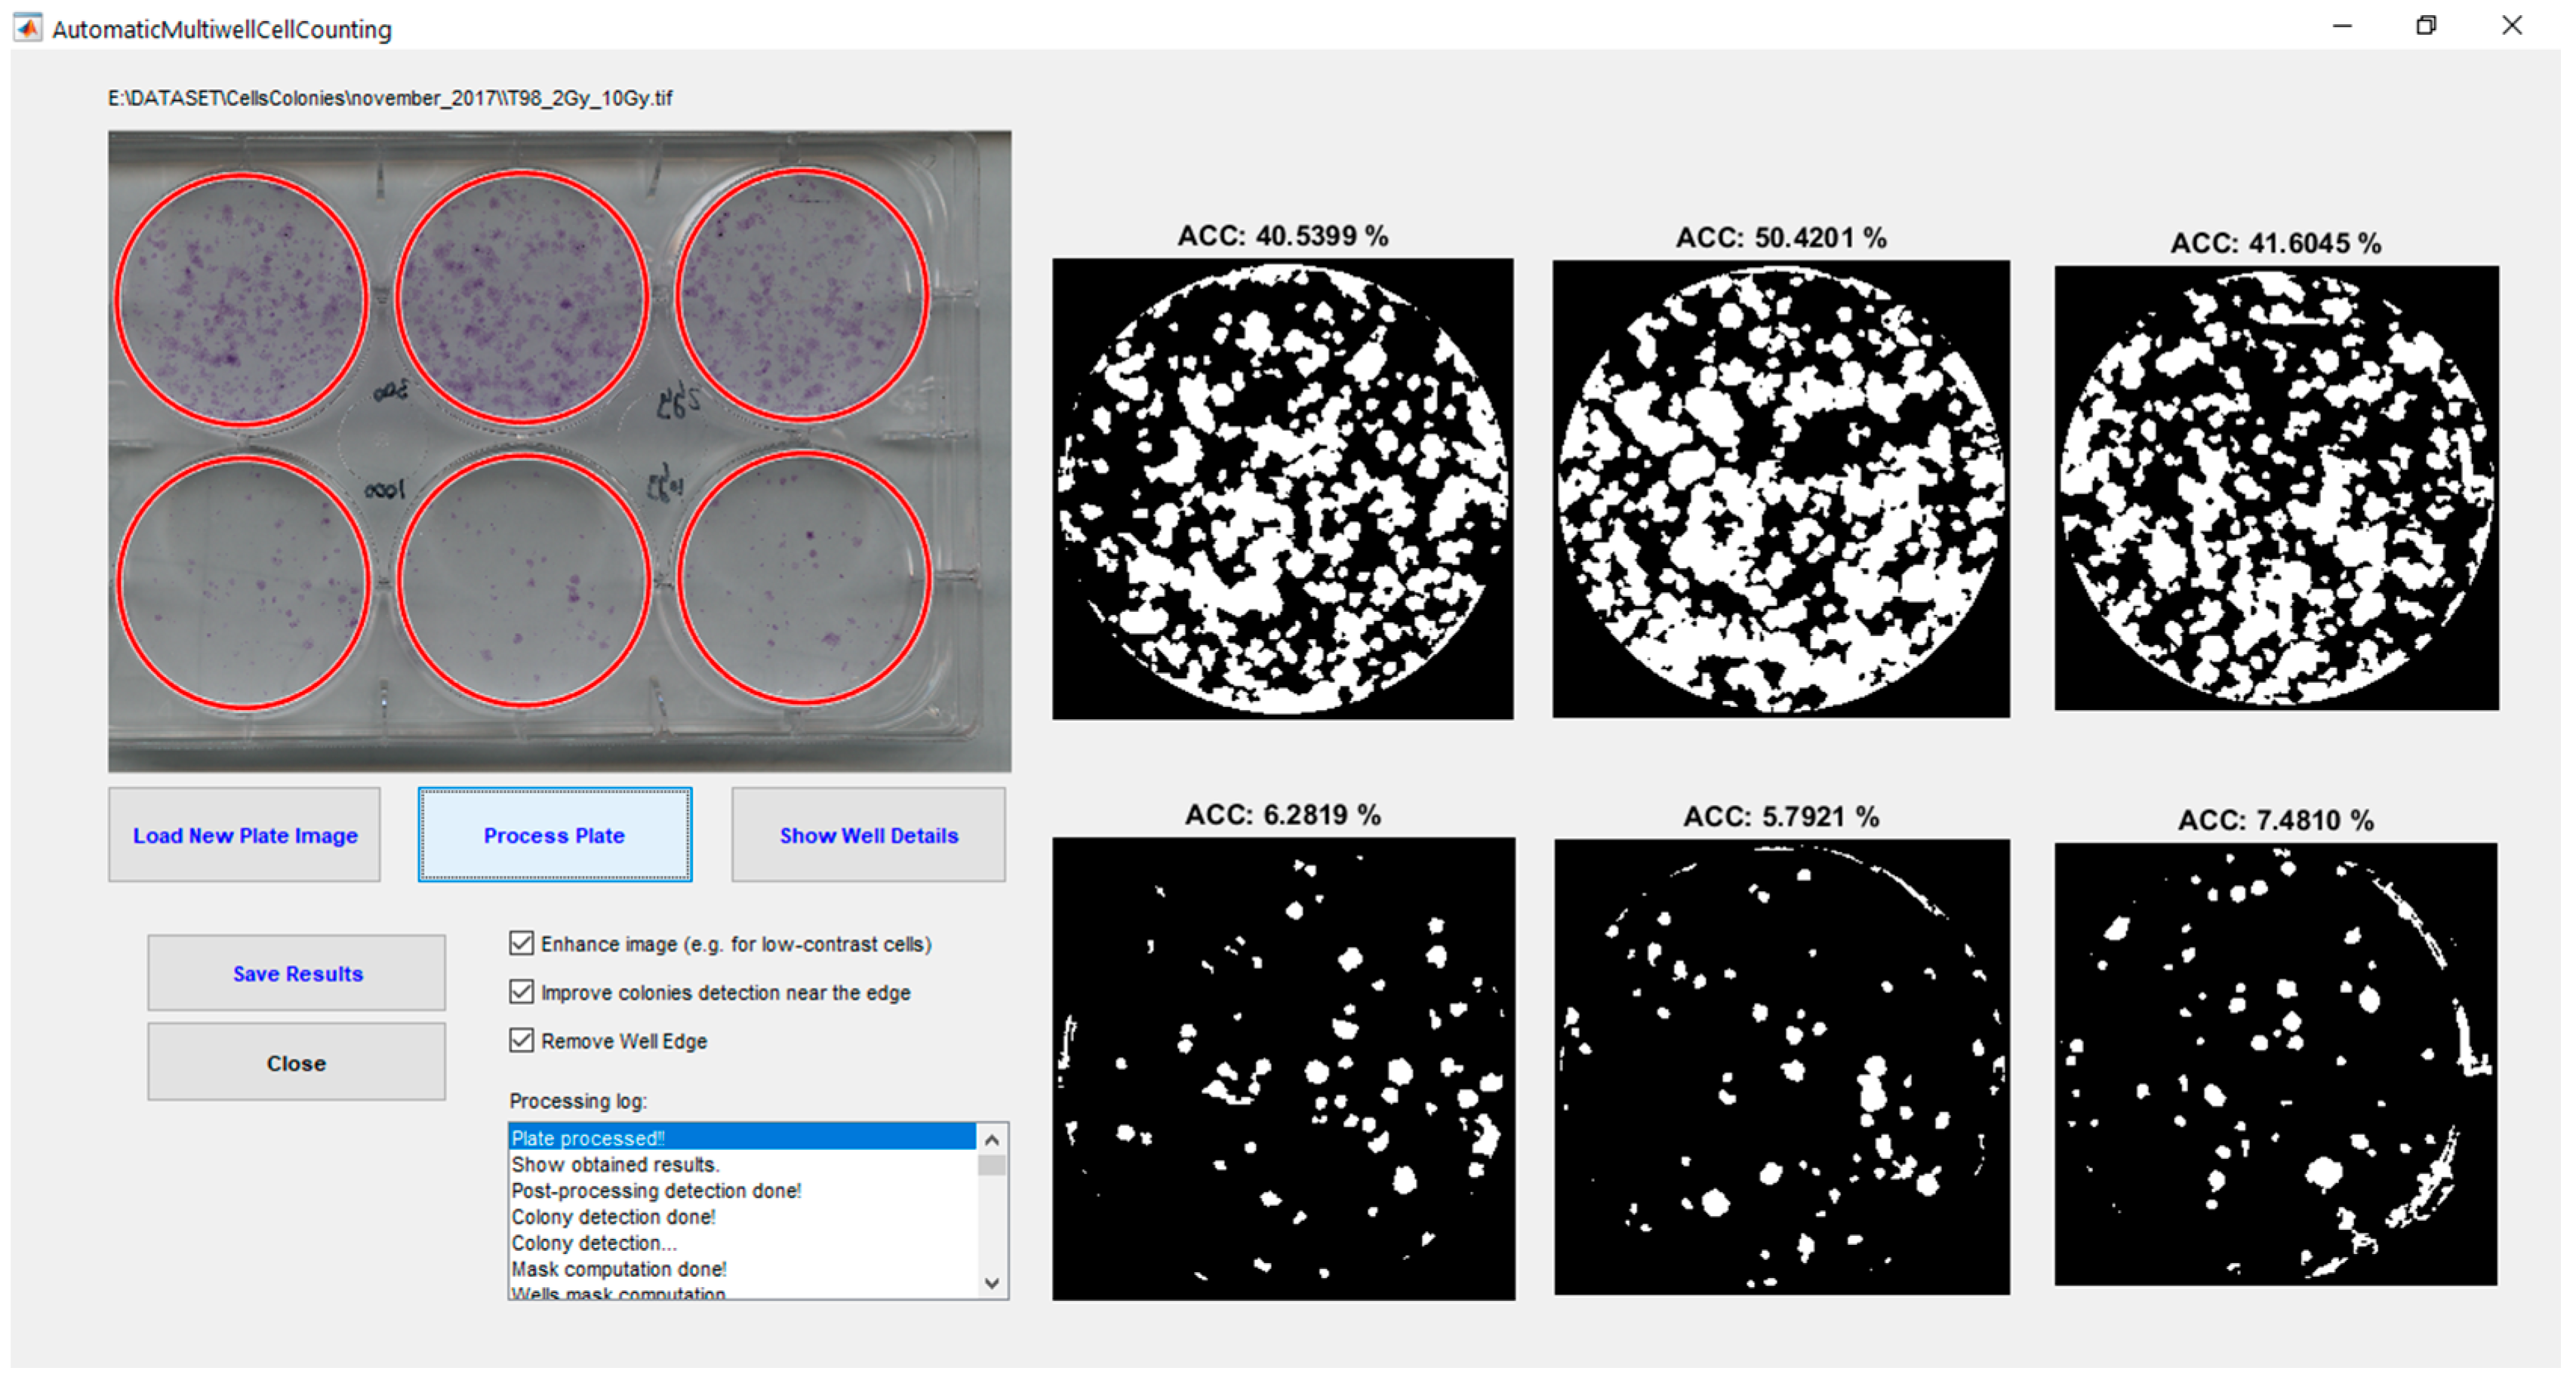2576x1380 pixels.
Task: Select 'Colony detection done!' log entry
Action: [x=613, y=1217]
